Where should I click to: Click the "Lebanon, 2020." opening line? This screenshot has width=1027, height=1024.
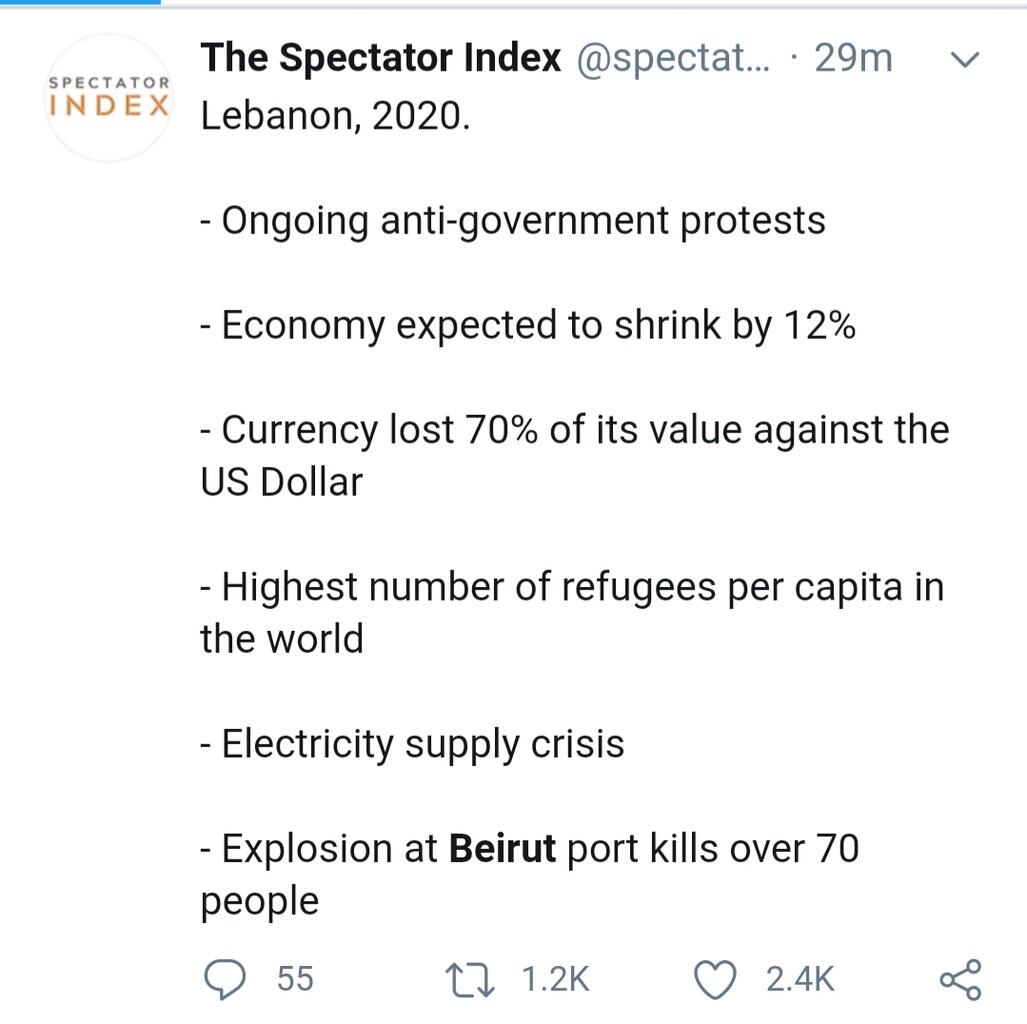point(335,116)
